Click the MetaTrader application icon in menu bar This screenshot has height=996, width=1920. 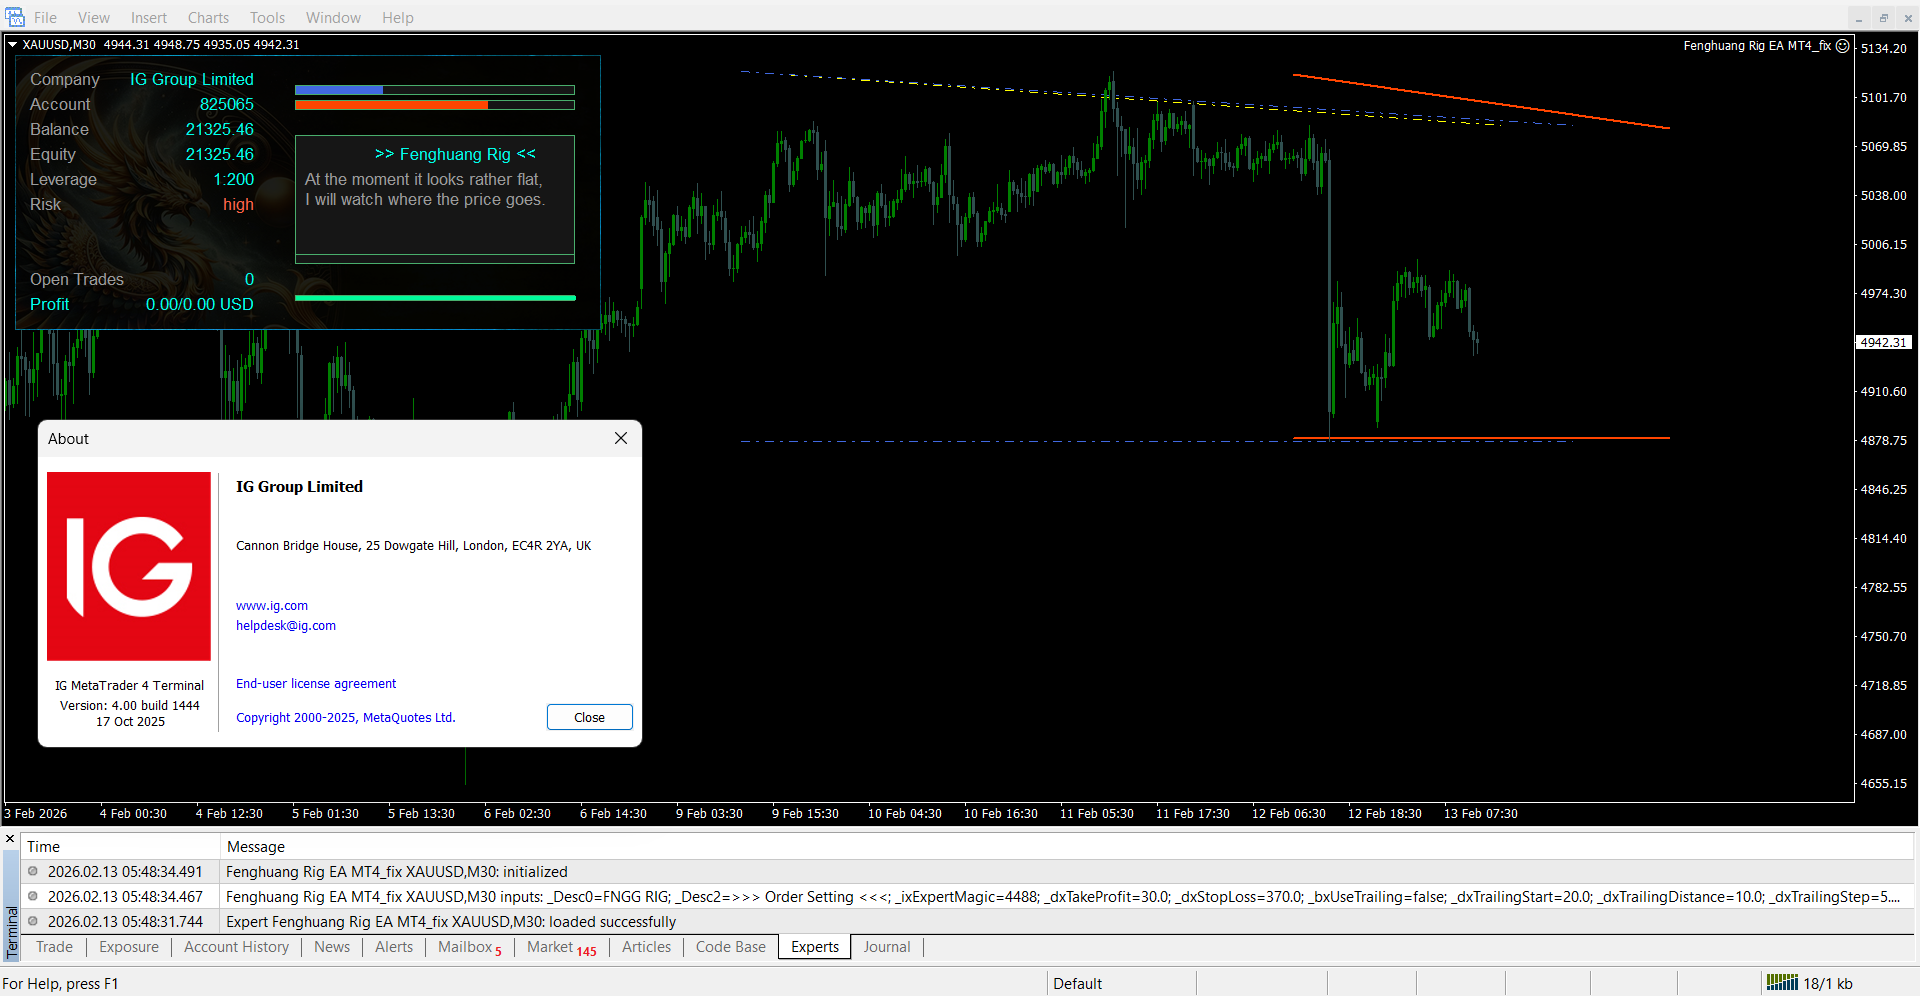[x=14, y=17]
